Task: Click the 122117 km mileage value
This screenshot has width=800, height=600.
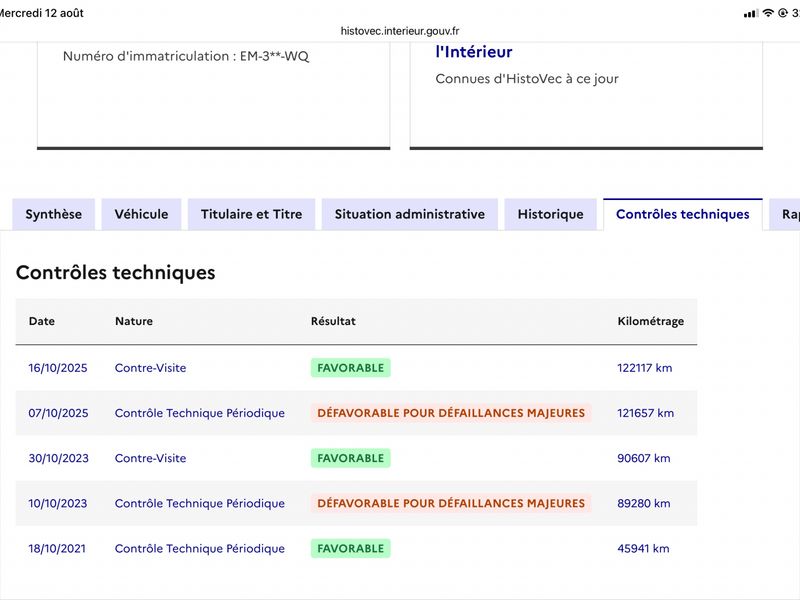Action: pos(644,368)
